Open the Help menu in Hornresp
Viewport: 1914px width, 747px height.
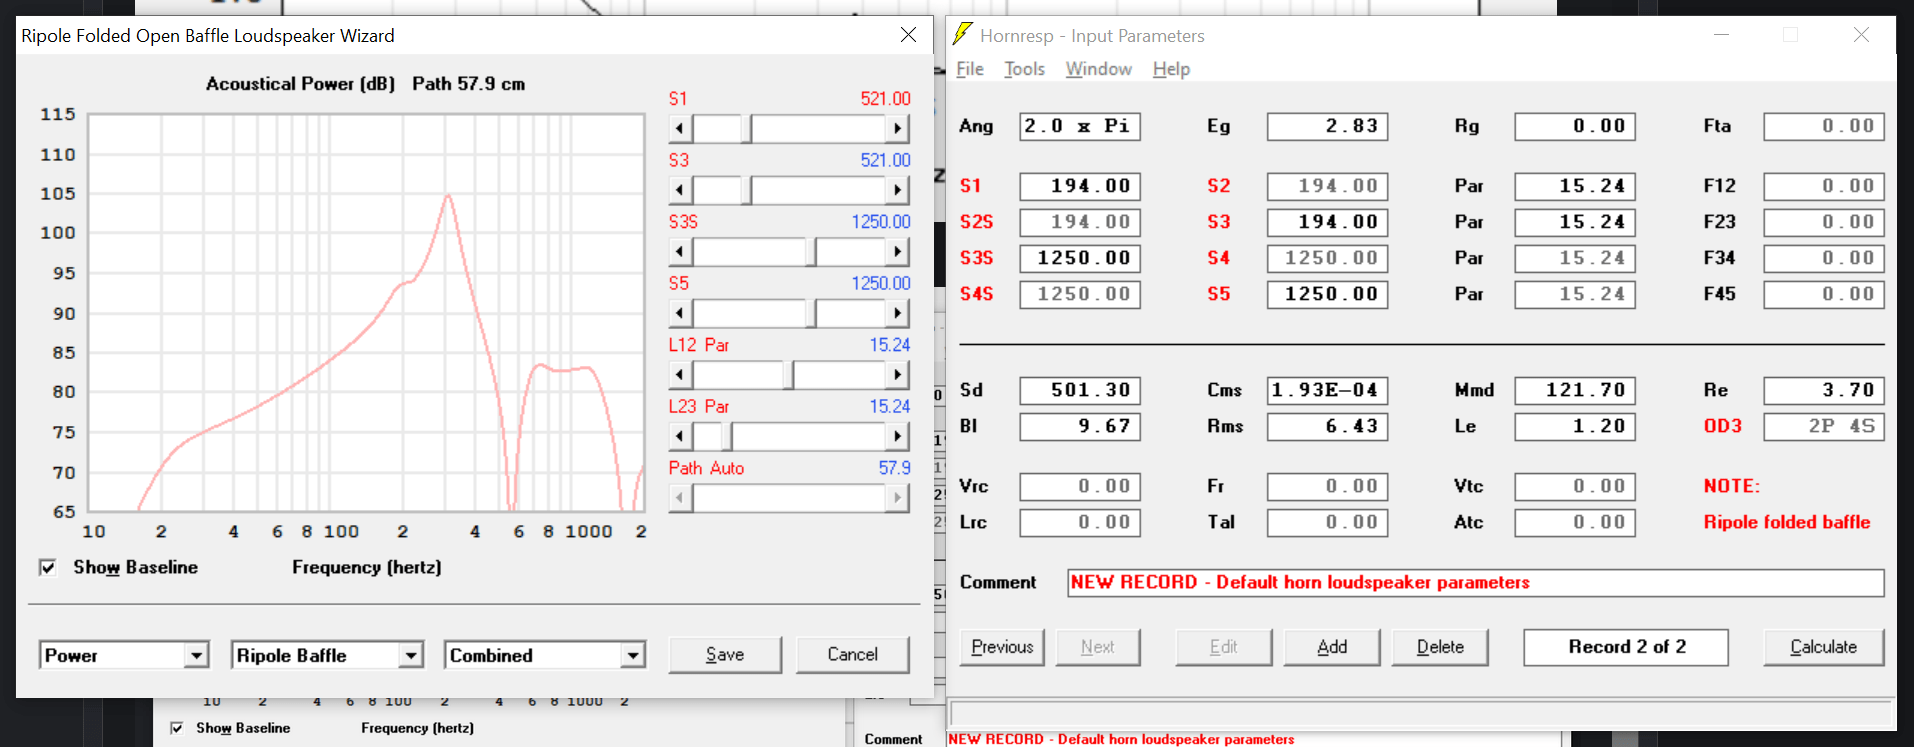pos(1171,69)
